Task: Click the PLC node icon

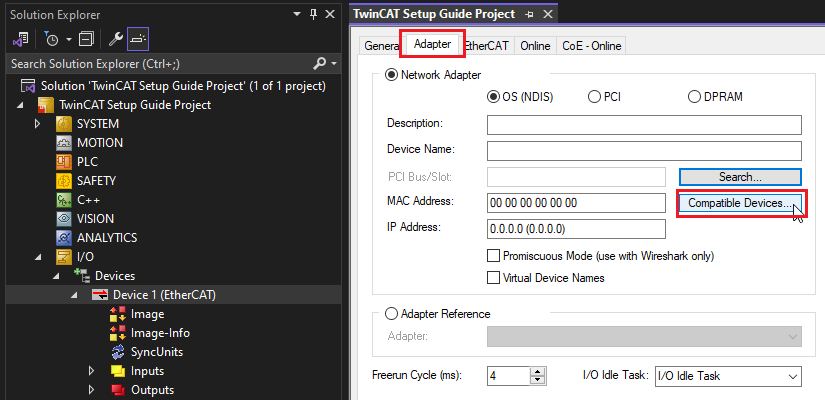Action: tap(64, 162)
